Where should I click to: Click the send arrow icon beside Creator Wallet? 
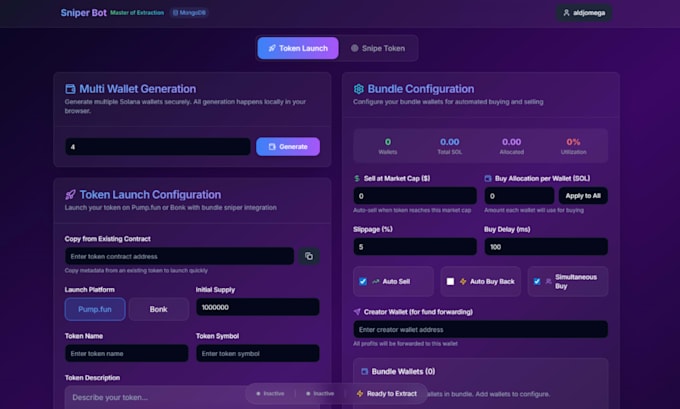357,311
